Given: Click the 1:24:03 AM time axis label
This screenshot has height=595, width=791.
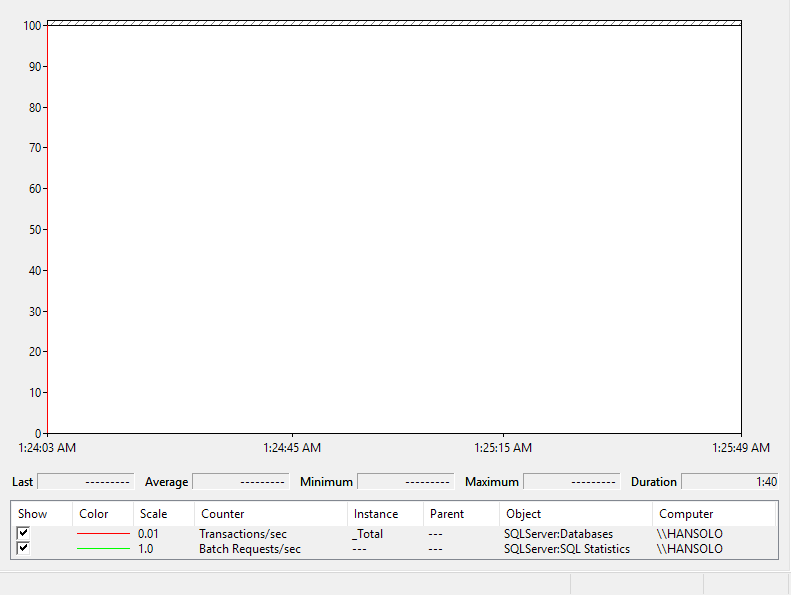Looking at the screenshot, I should click(x=47, y=448).
